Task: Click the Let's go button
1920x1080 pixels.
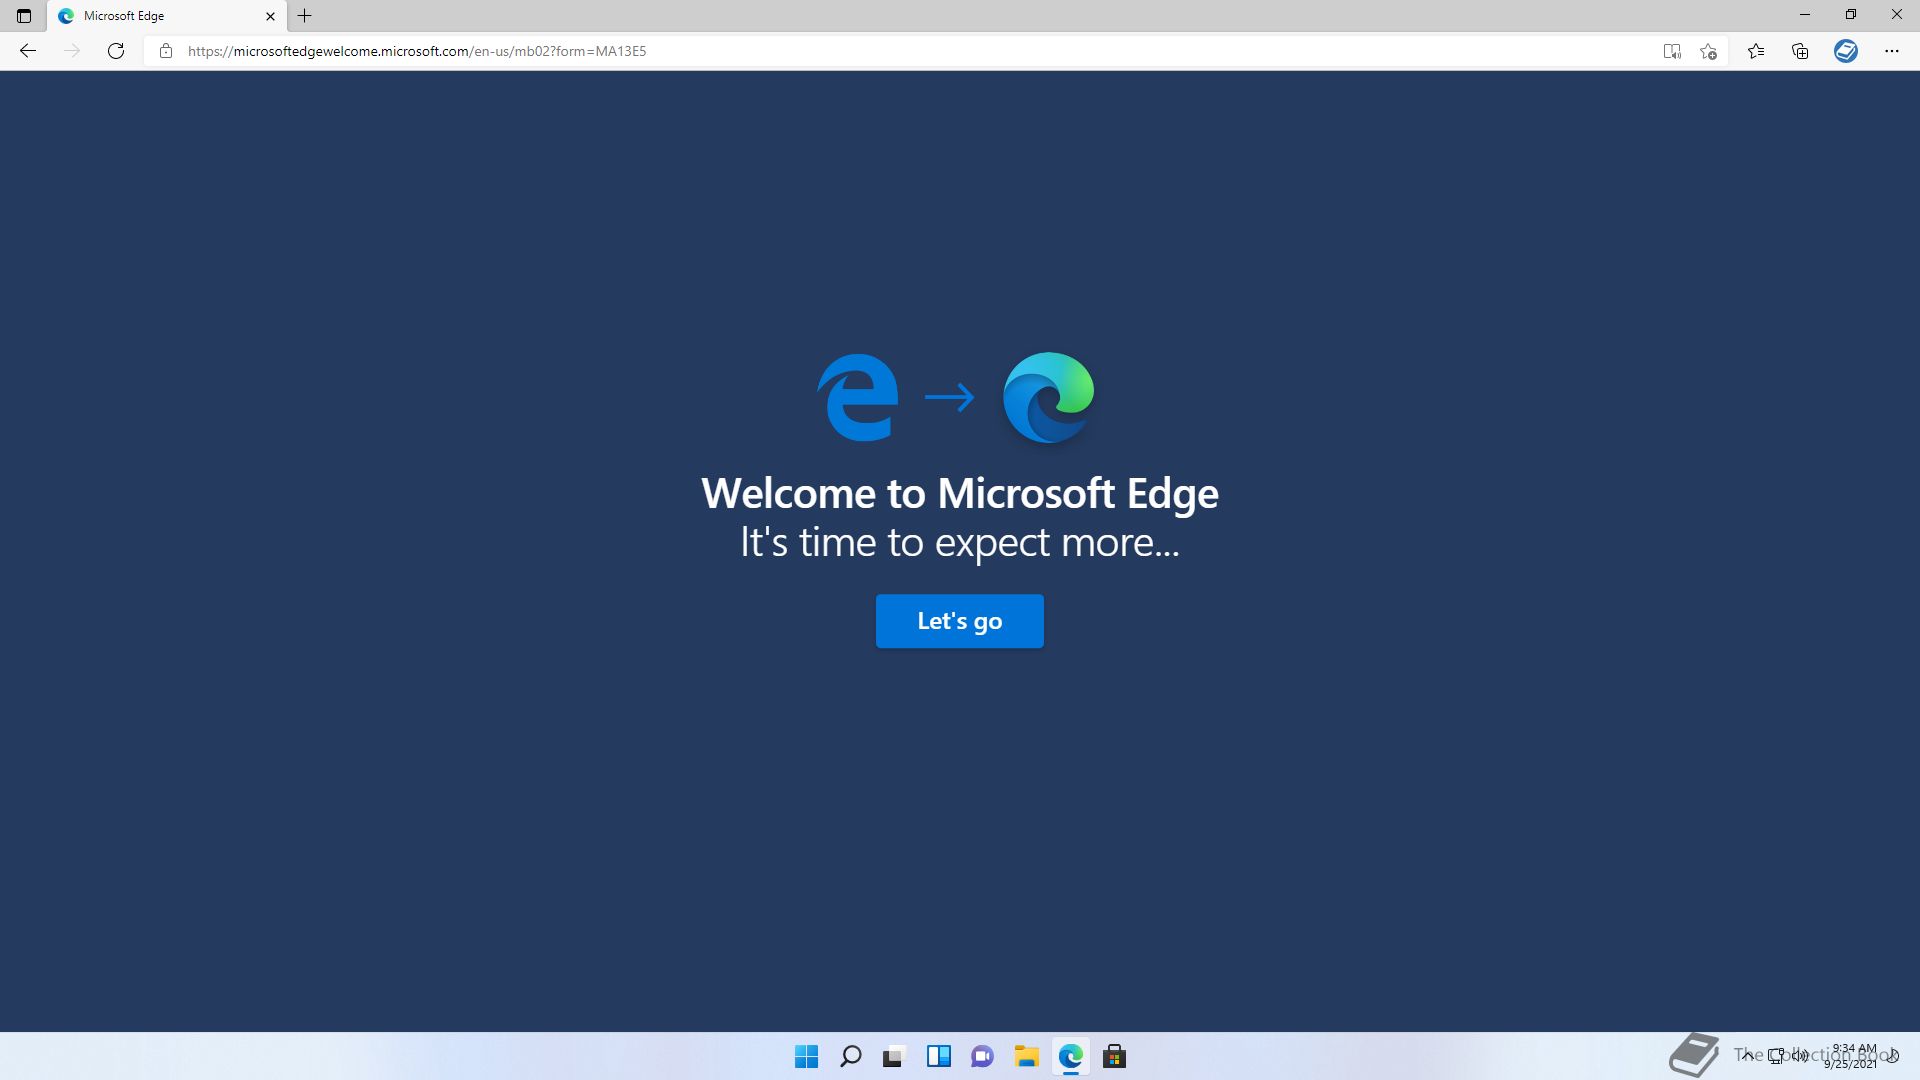Action: 959,621
